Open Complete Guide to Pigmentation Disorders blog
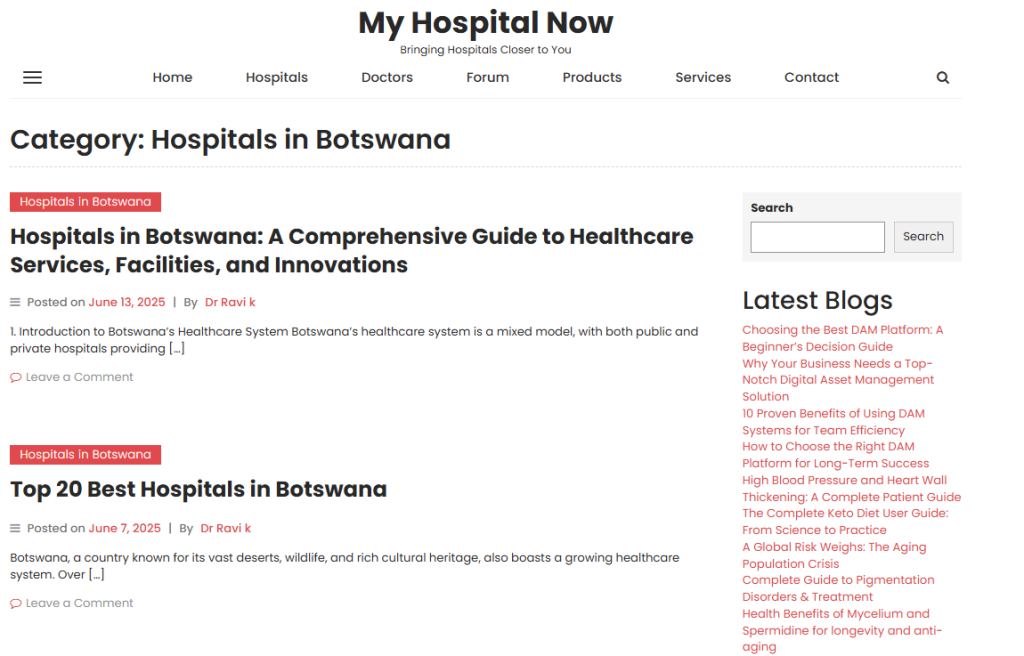The height and width of the screenshot is (656, 1024). point(838,589)
